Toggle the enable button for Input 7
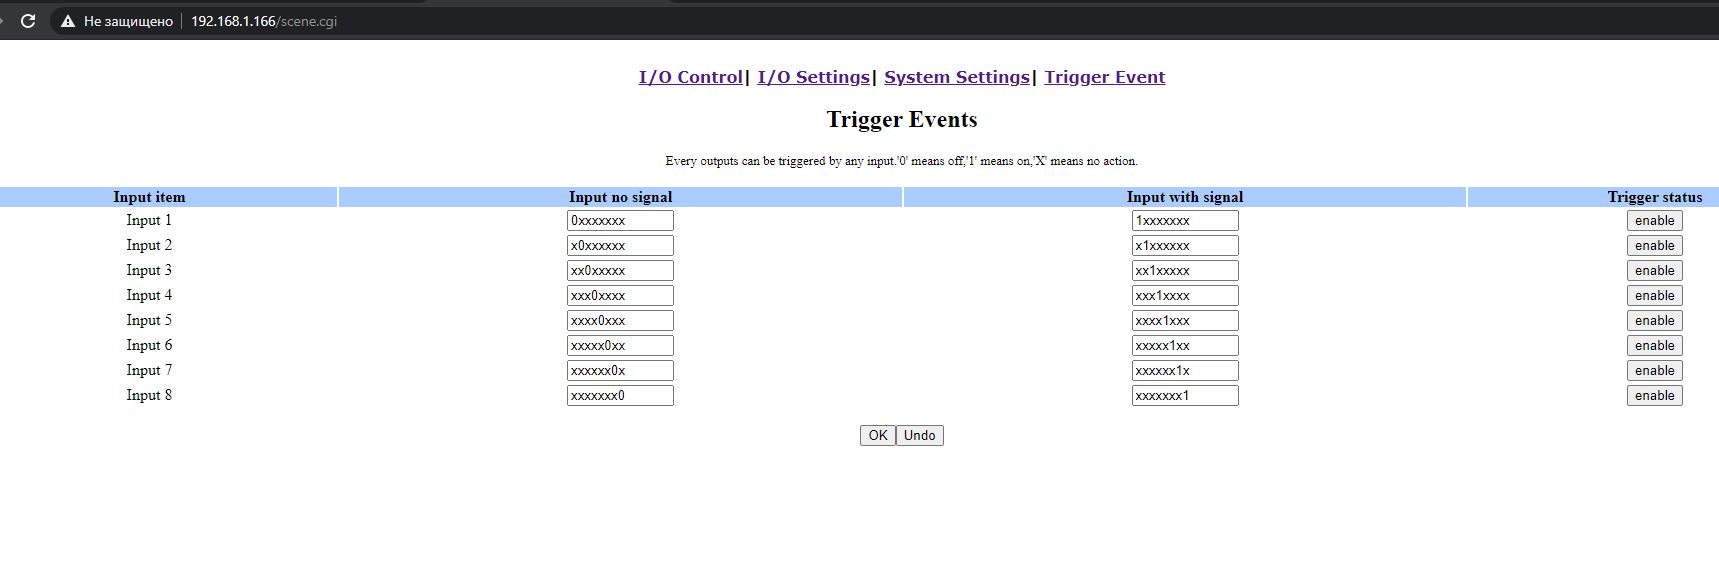This screenshot has height=580, width=1719. click(1654, 370)
